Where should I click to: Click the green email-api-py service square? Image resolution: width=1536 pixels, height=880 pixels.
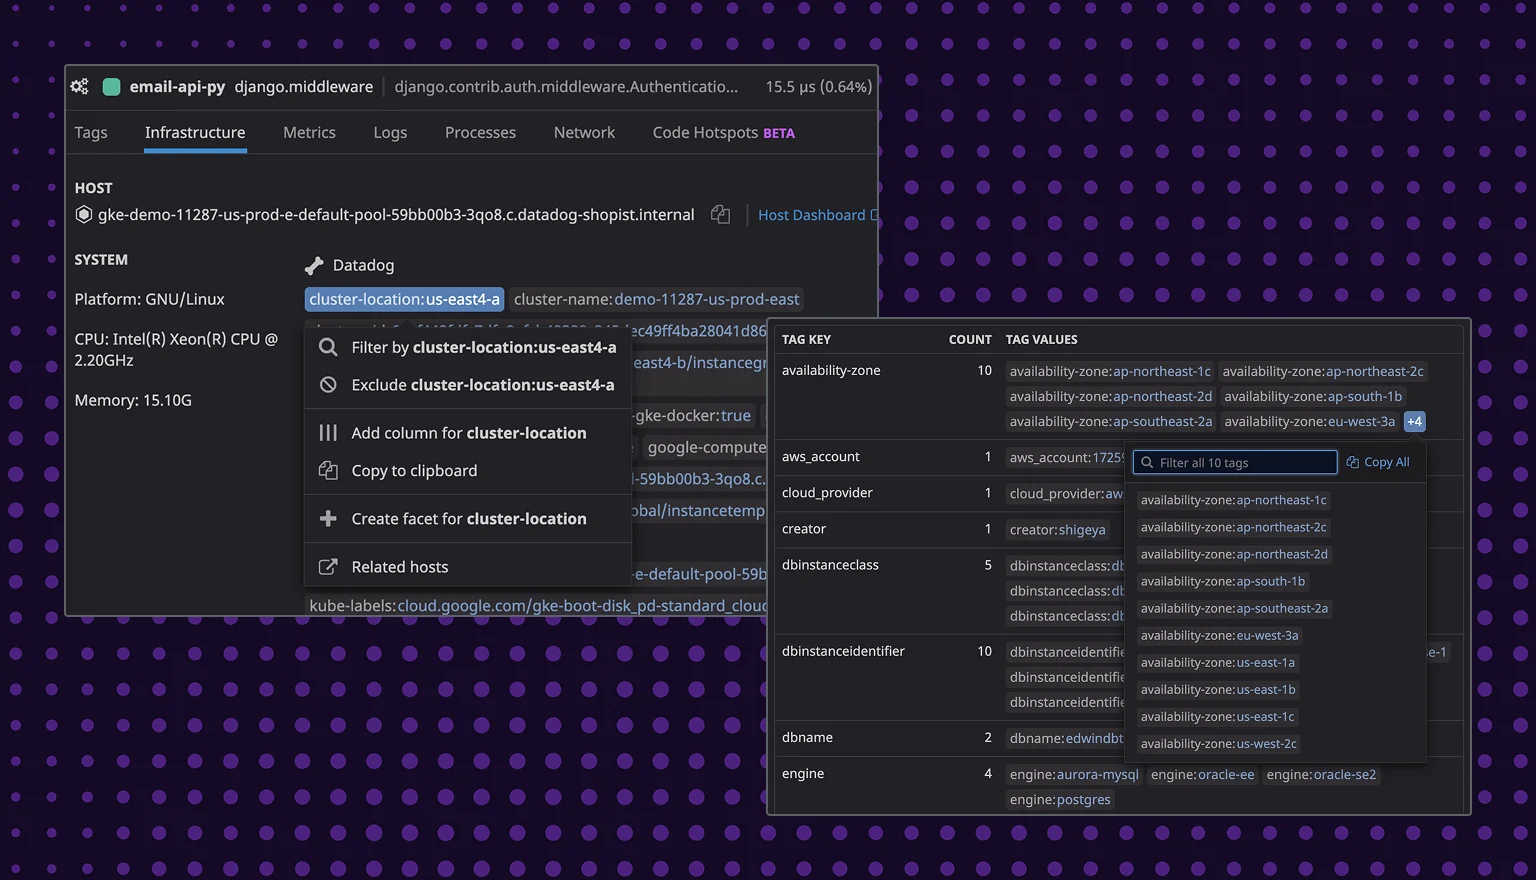click(112, 87)
